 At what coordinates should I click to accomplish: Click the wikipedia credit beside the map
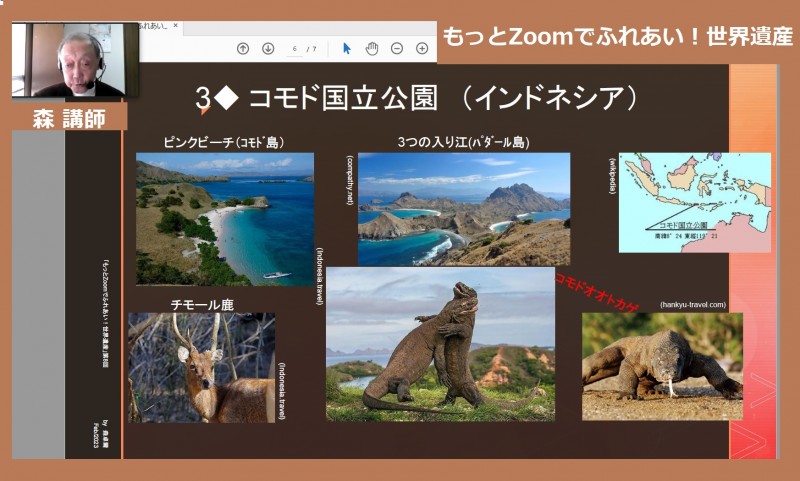tap(613, 175)
